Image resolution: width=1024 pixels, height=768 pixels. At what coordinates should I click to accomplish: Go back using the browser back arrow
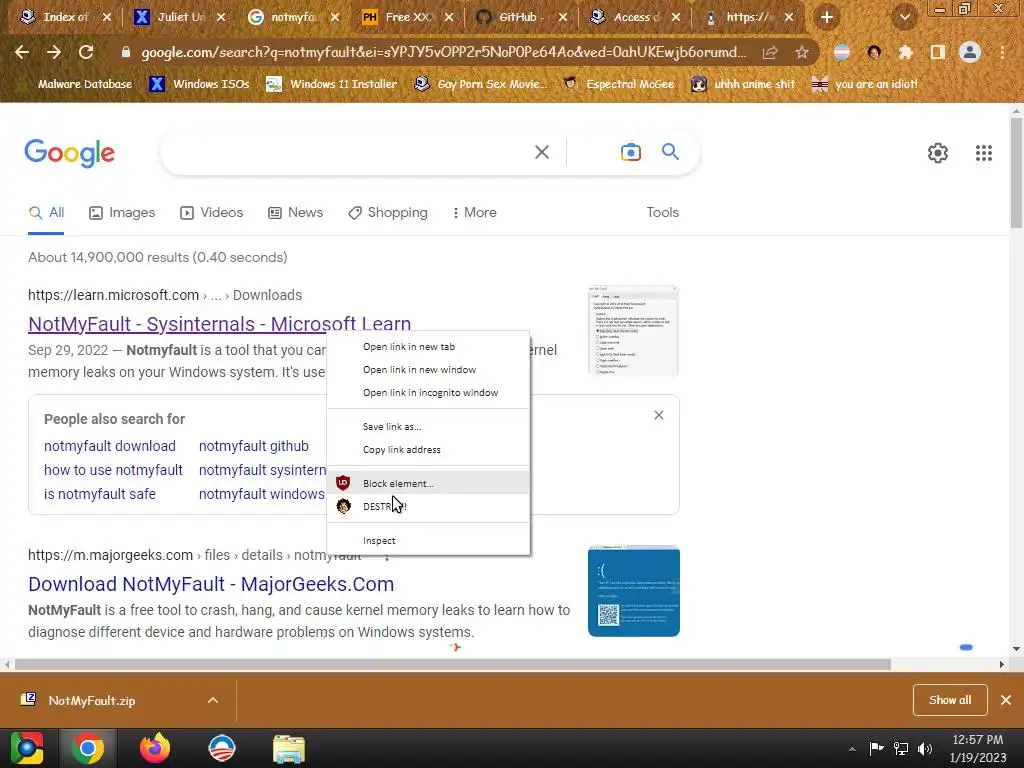[x=22, y=52]
